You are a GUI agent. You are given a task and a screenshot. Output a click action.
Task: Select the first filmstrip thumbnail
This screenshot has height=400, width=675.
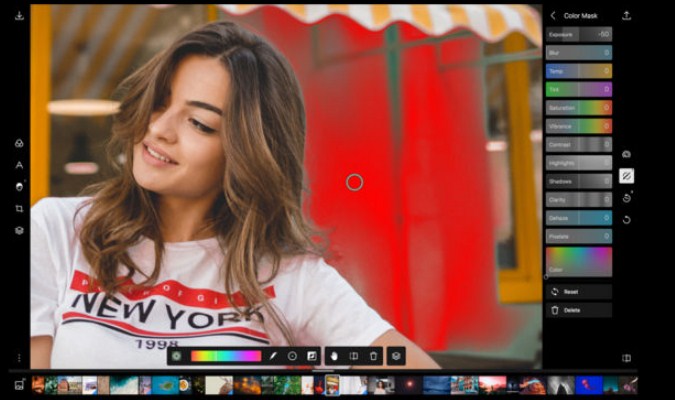tap(38, 385)
